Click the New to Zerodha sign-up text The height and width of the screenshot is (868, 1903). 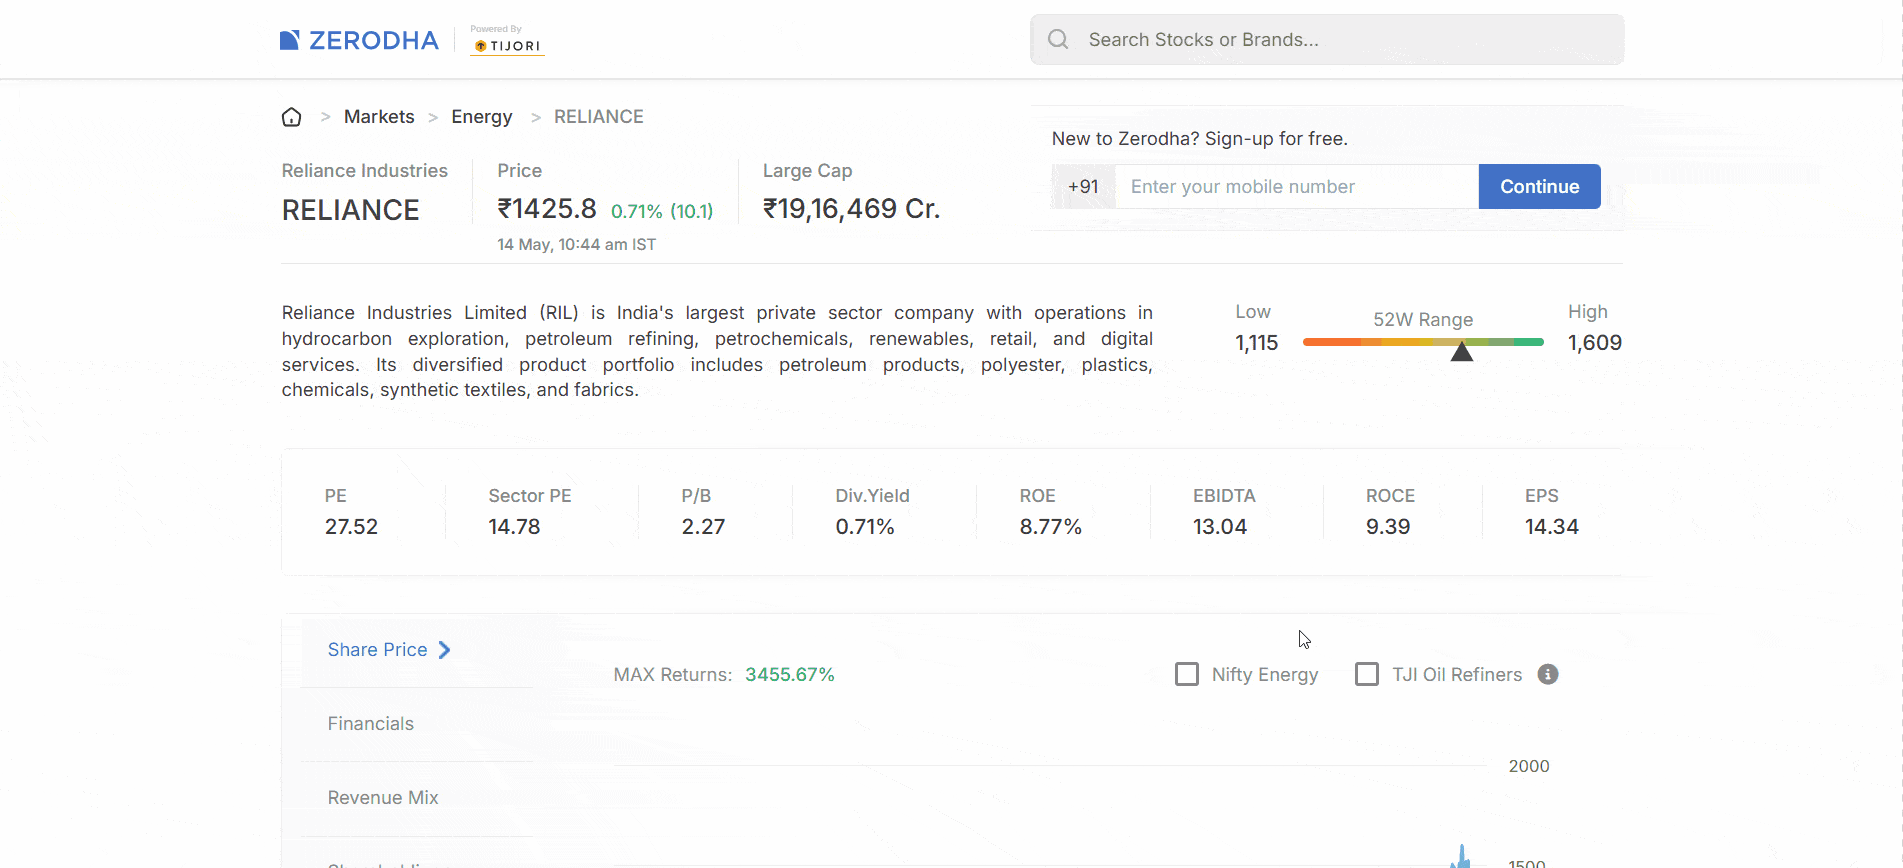[1200, 139]
